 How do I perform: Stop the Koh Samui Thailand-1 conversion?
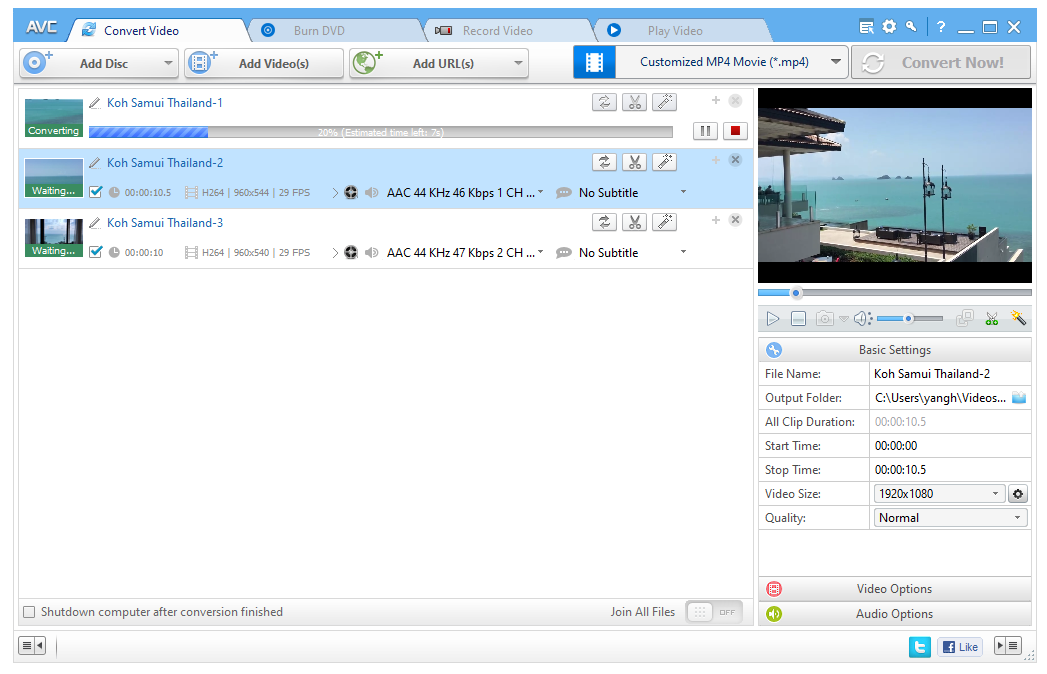pyautogui.click(x=735, y=131)
